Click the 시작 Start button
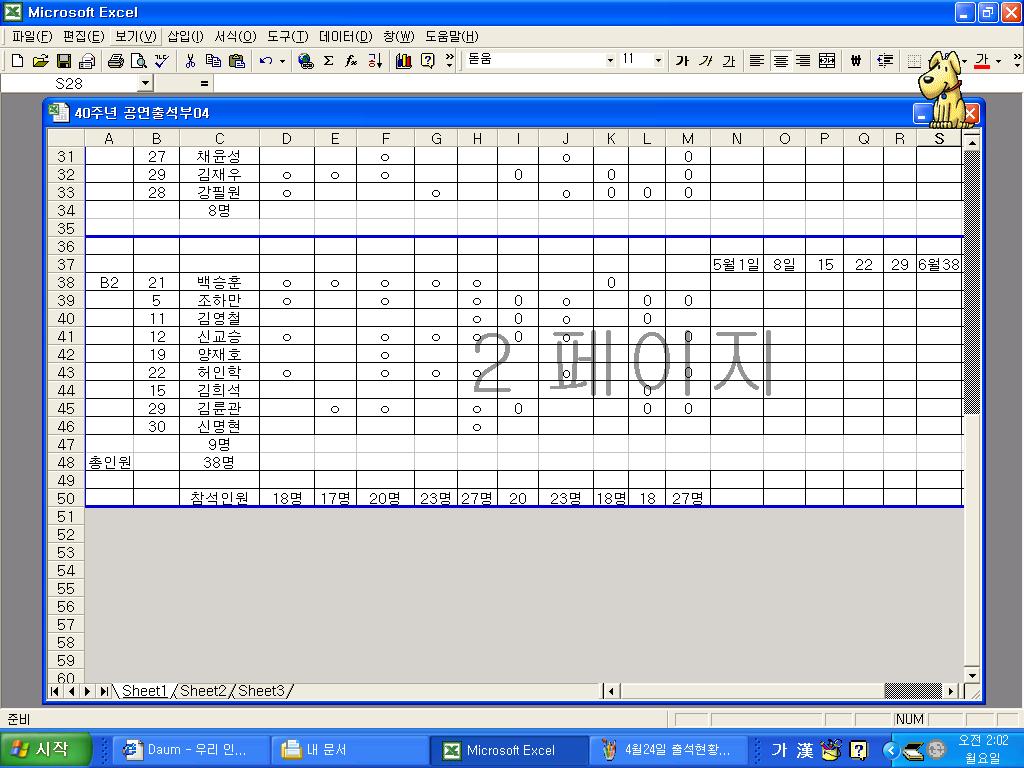This screenshot has width=1024, height=768. point(46,749)
